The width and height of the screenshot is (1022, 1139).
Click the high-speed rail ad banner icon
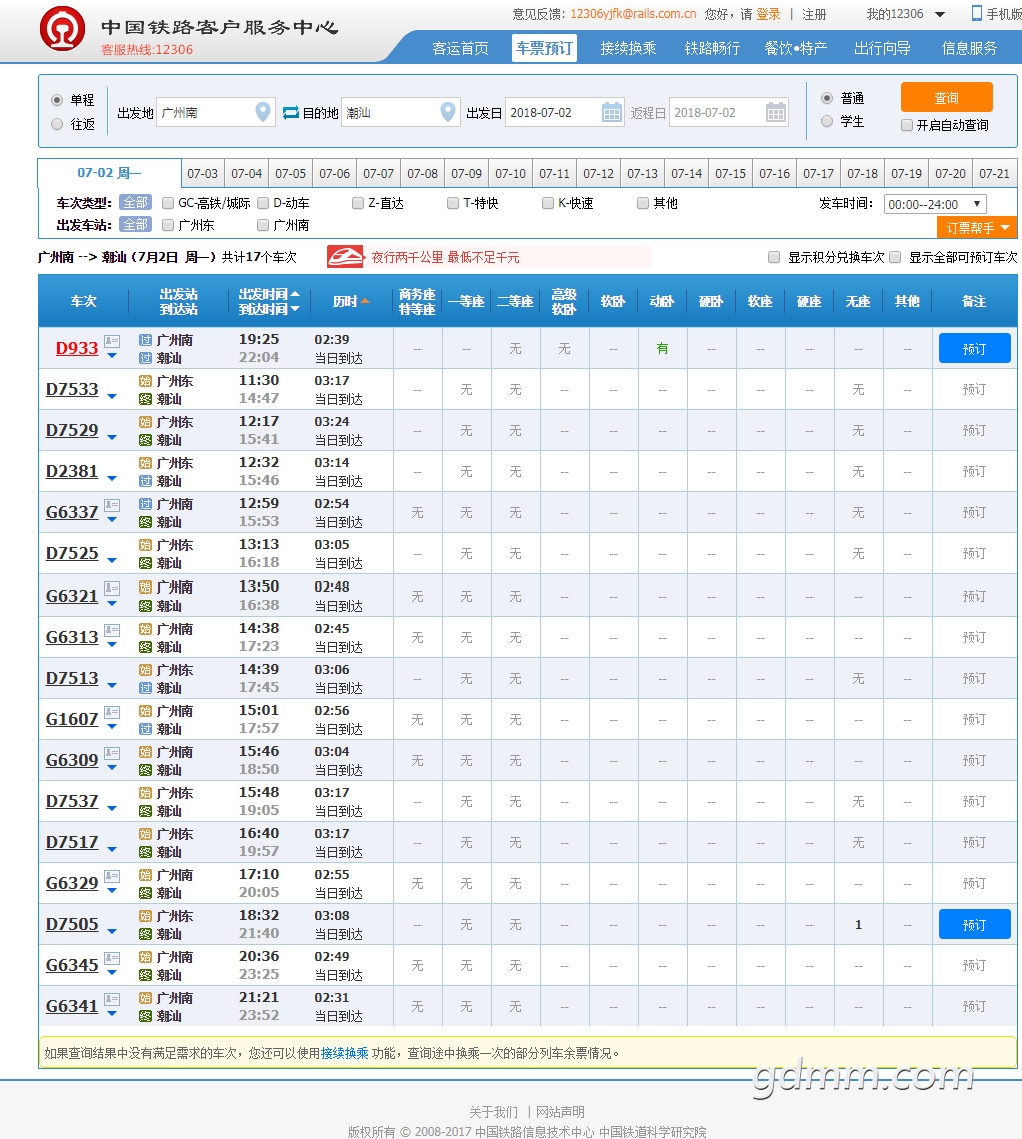coord(345,256)
